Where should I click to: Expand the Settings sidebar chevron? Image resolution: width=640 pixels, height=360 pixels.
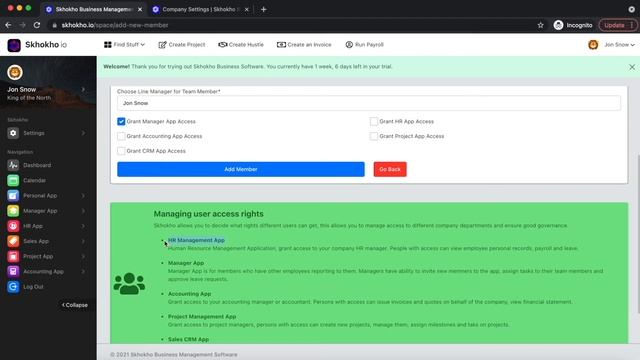point(83,133)
